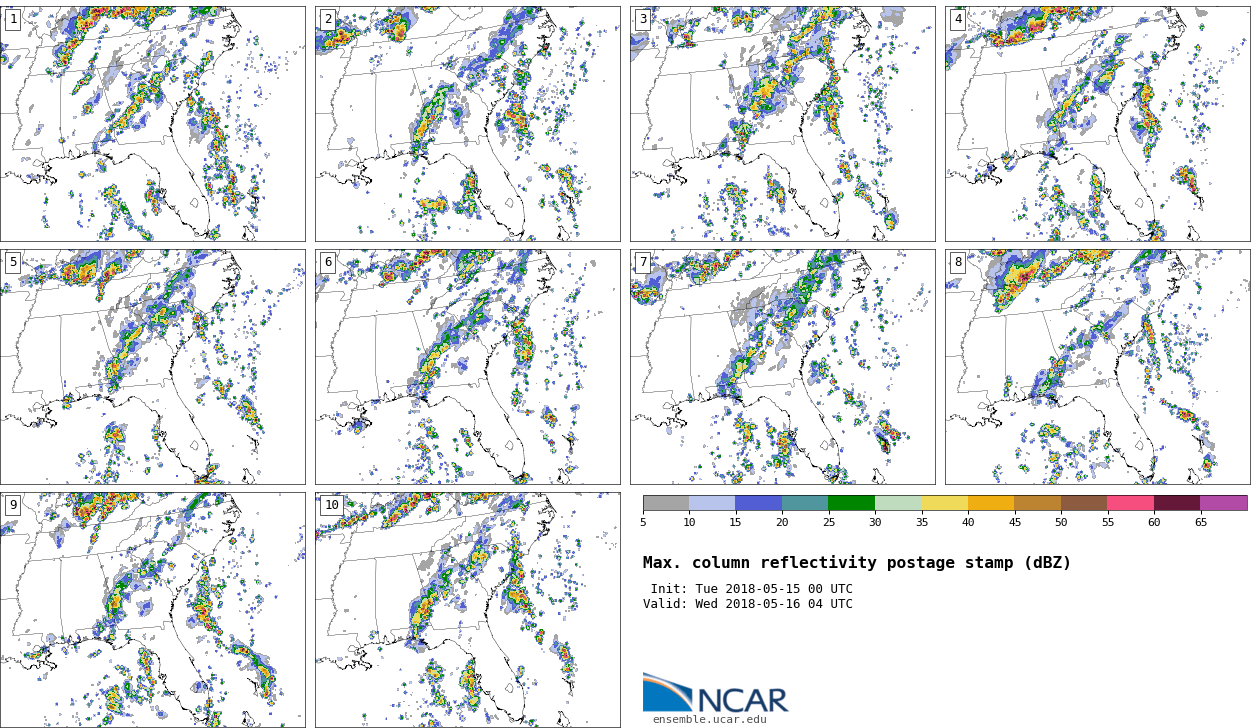Click the Valid time text line

747,604
